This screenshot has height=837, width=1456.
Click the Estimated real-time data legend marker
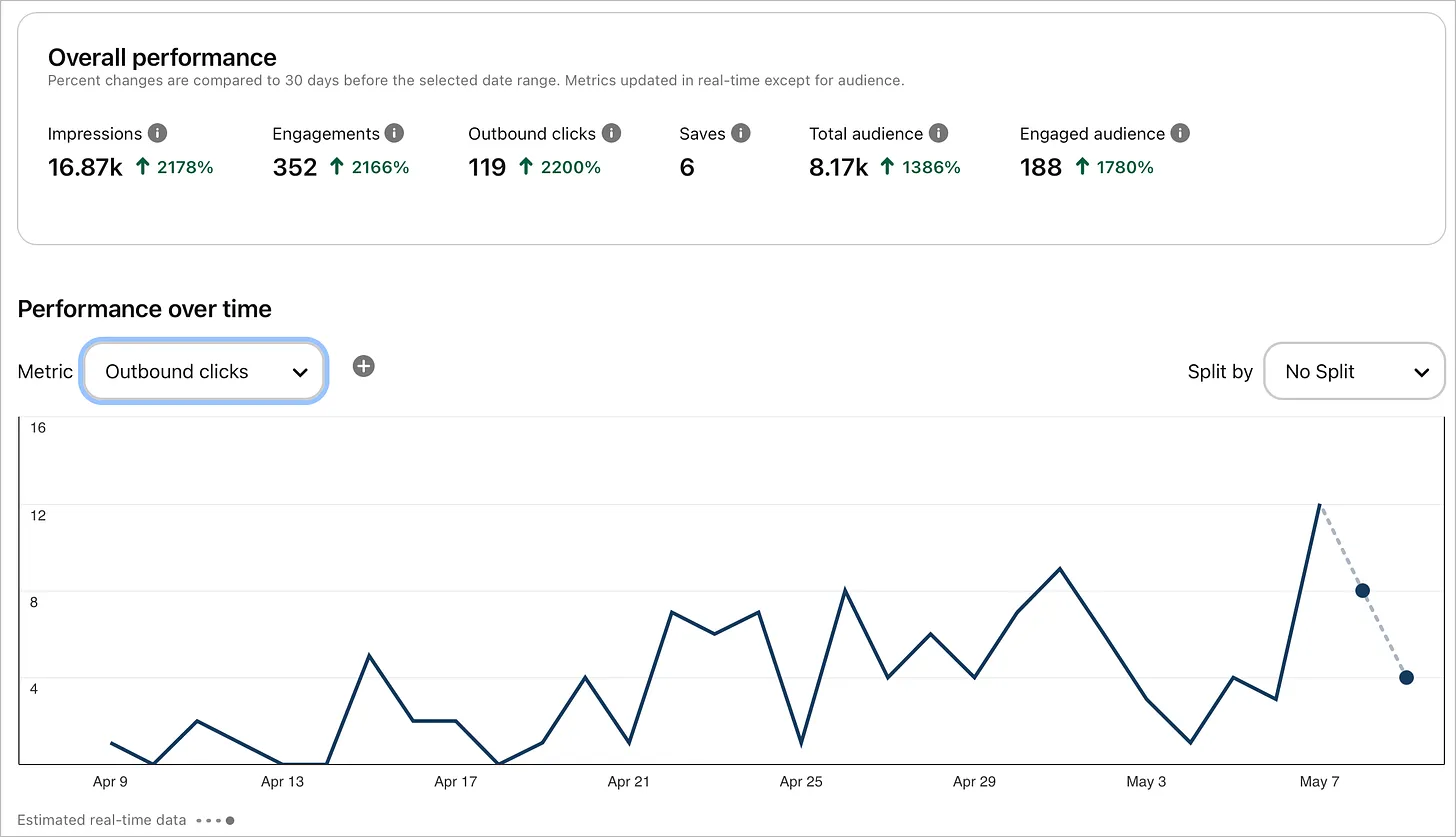(x=216, y=820)
